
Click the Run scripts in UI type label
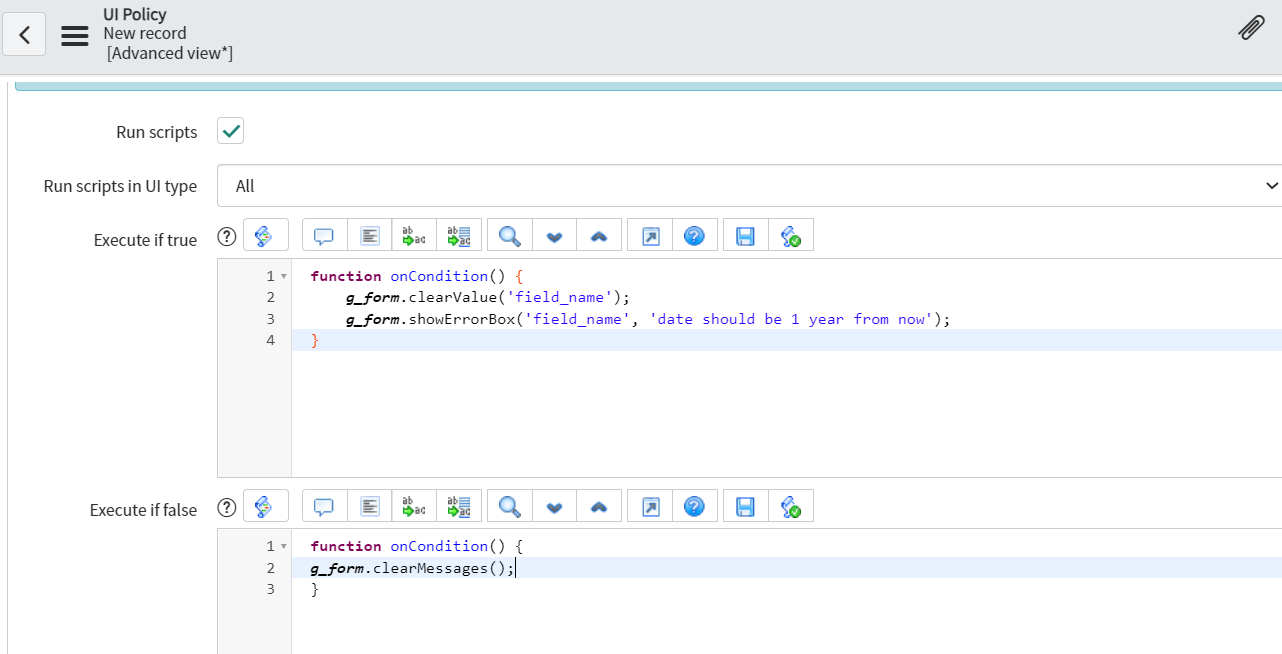[x=120, y=186]
